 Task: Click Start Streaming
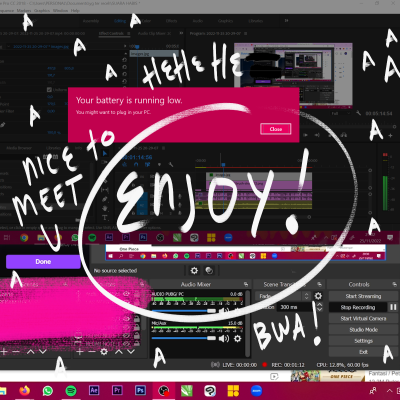pos(363,296)
